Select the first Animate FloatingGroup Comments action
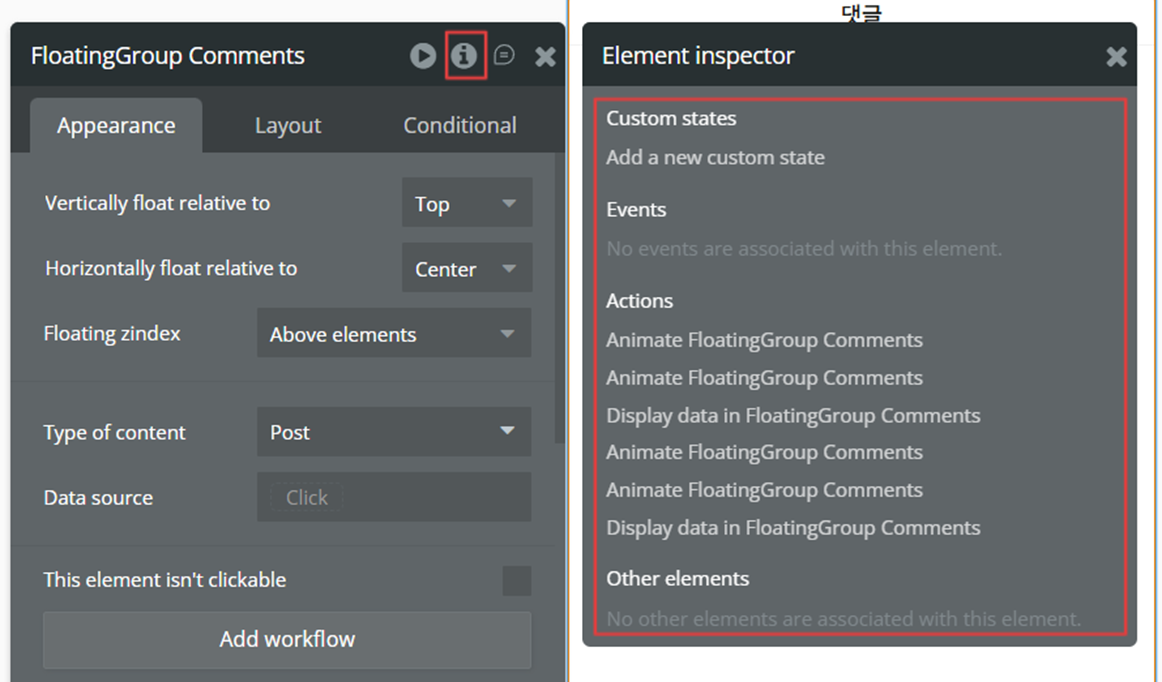 764,341
